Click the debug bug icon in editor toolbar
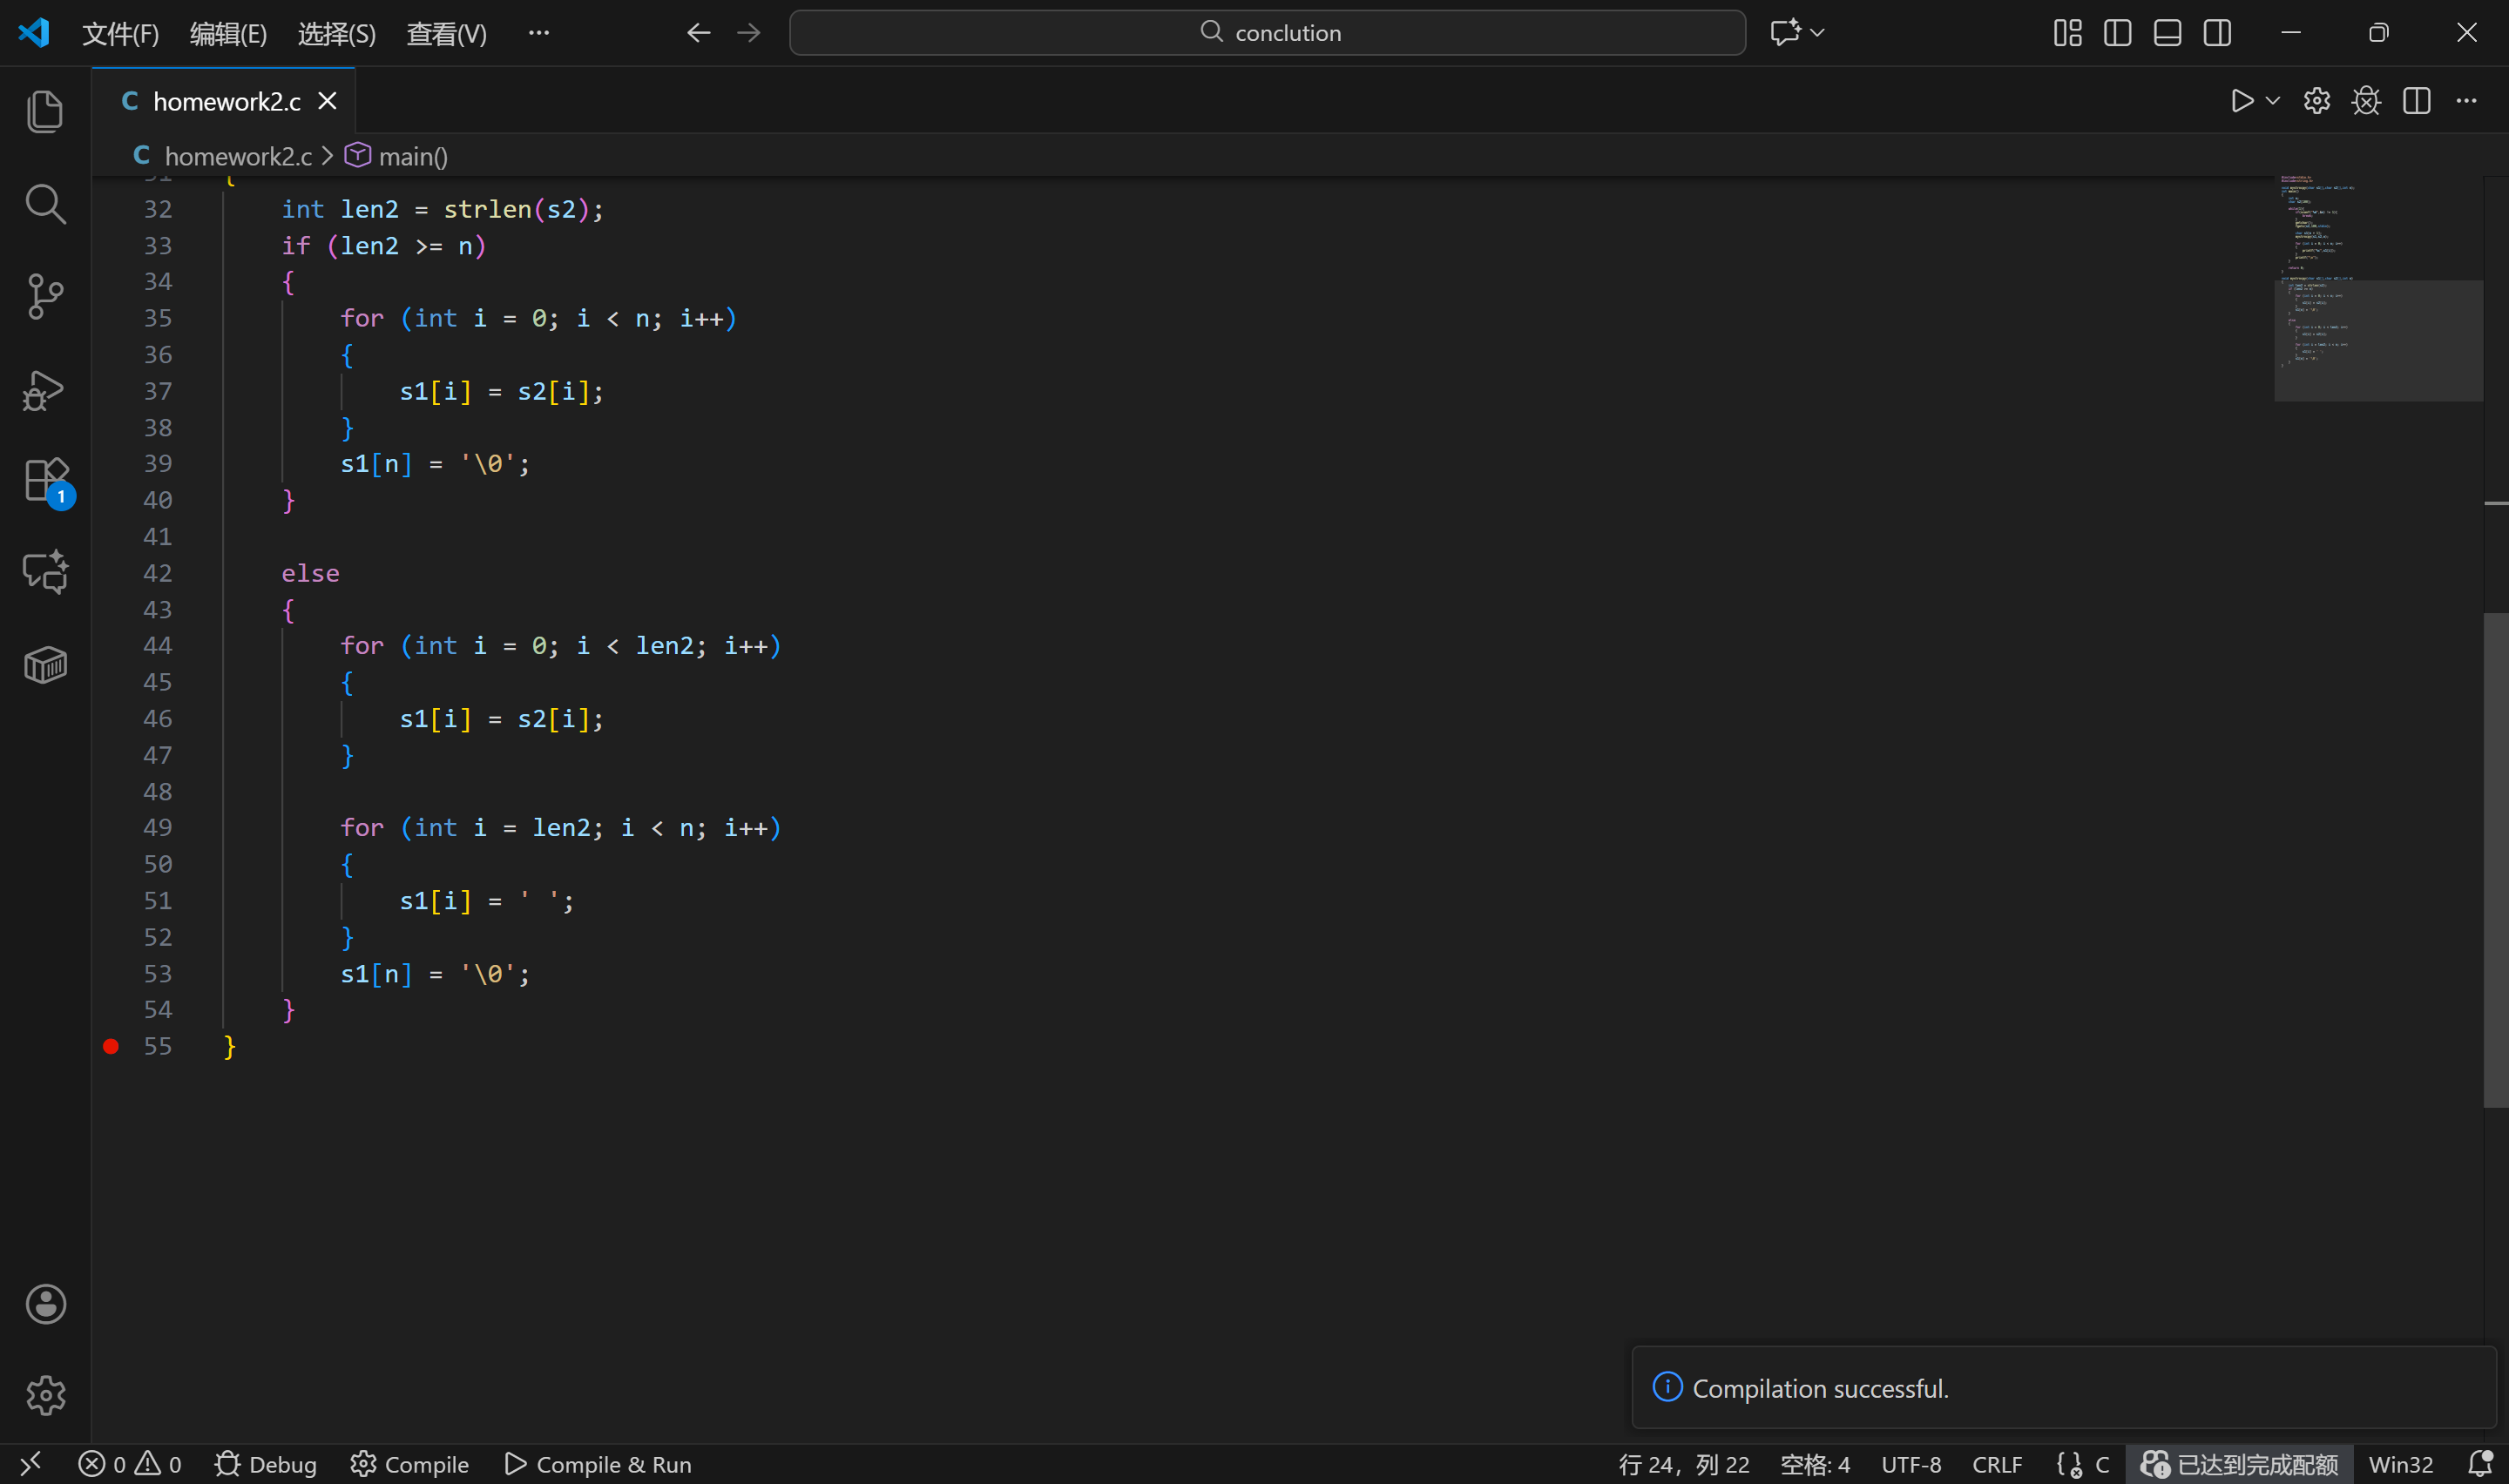 coord(2366,101)
